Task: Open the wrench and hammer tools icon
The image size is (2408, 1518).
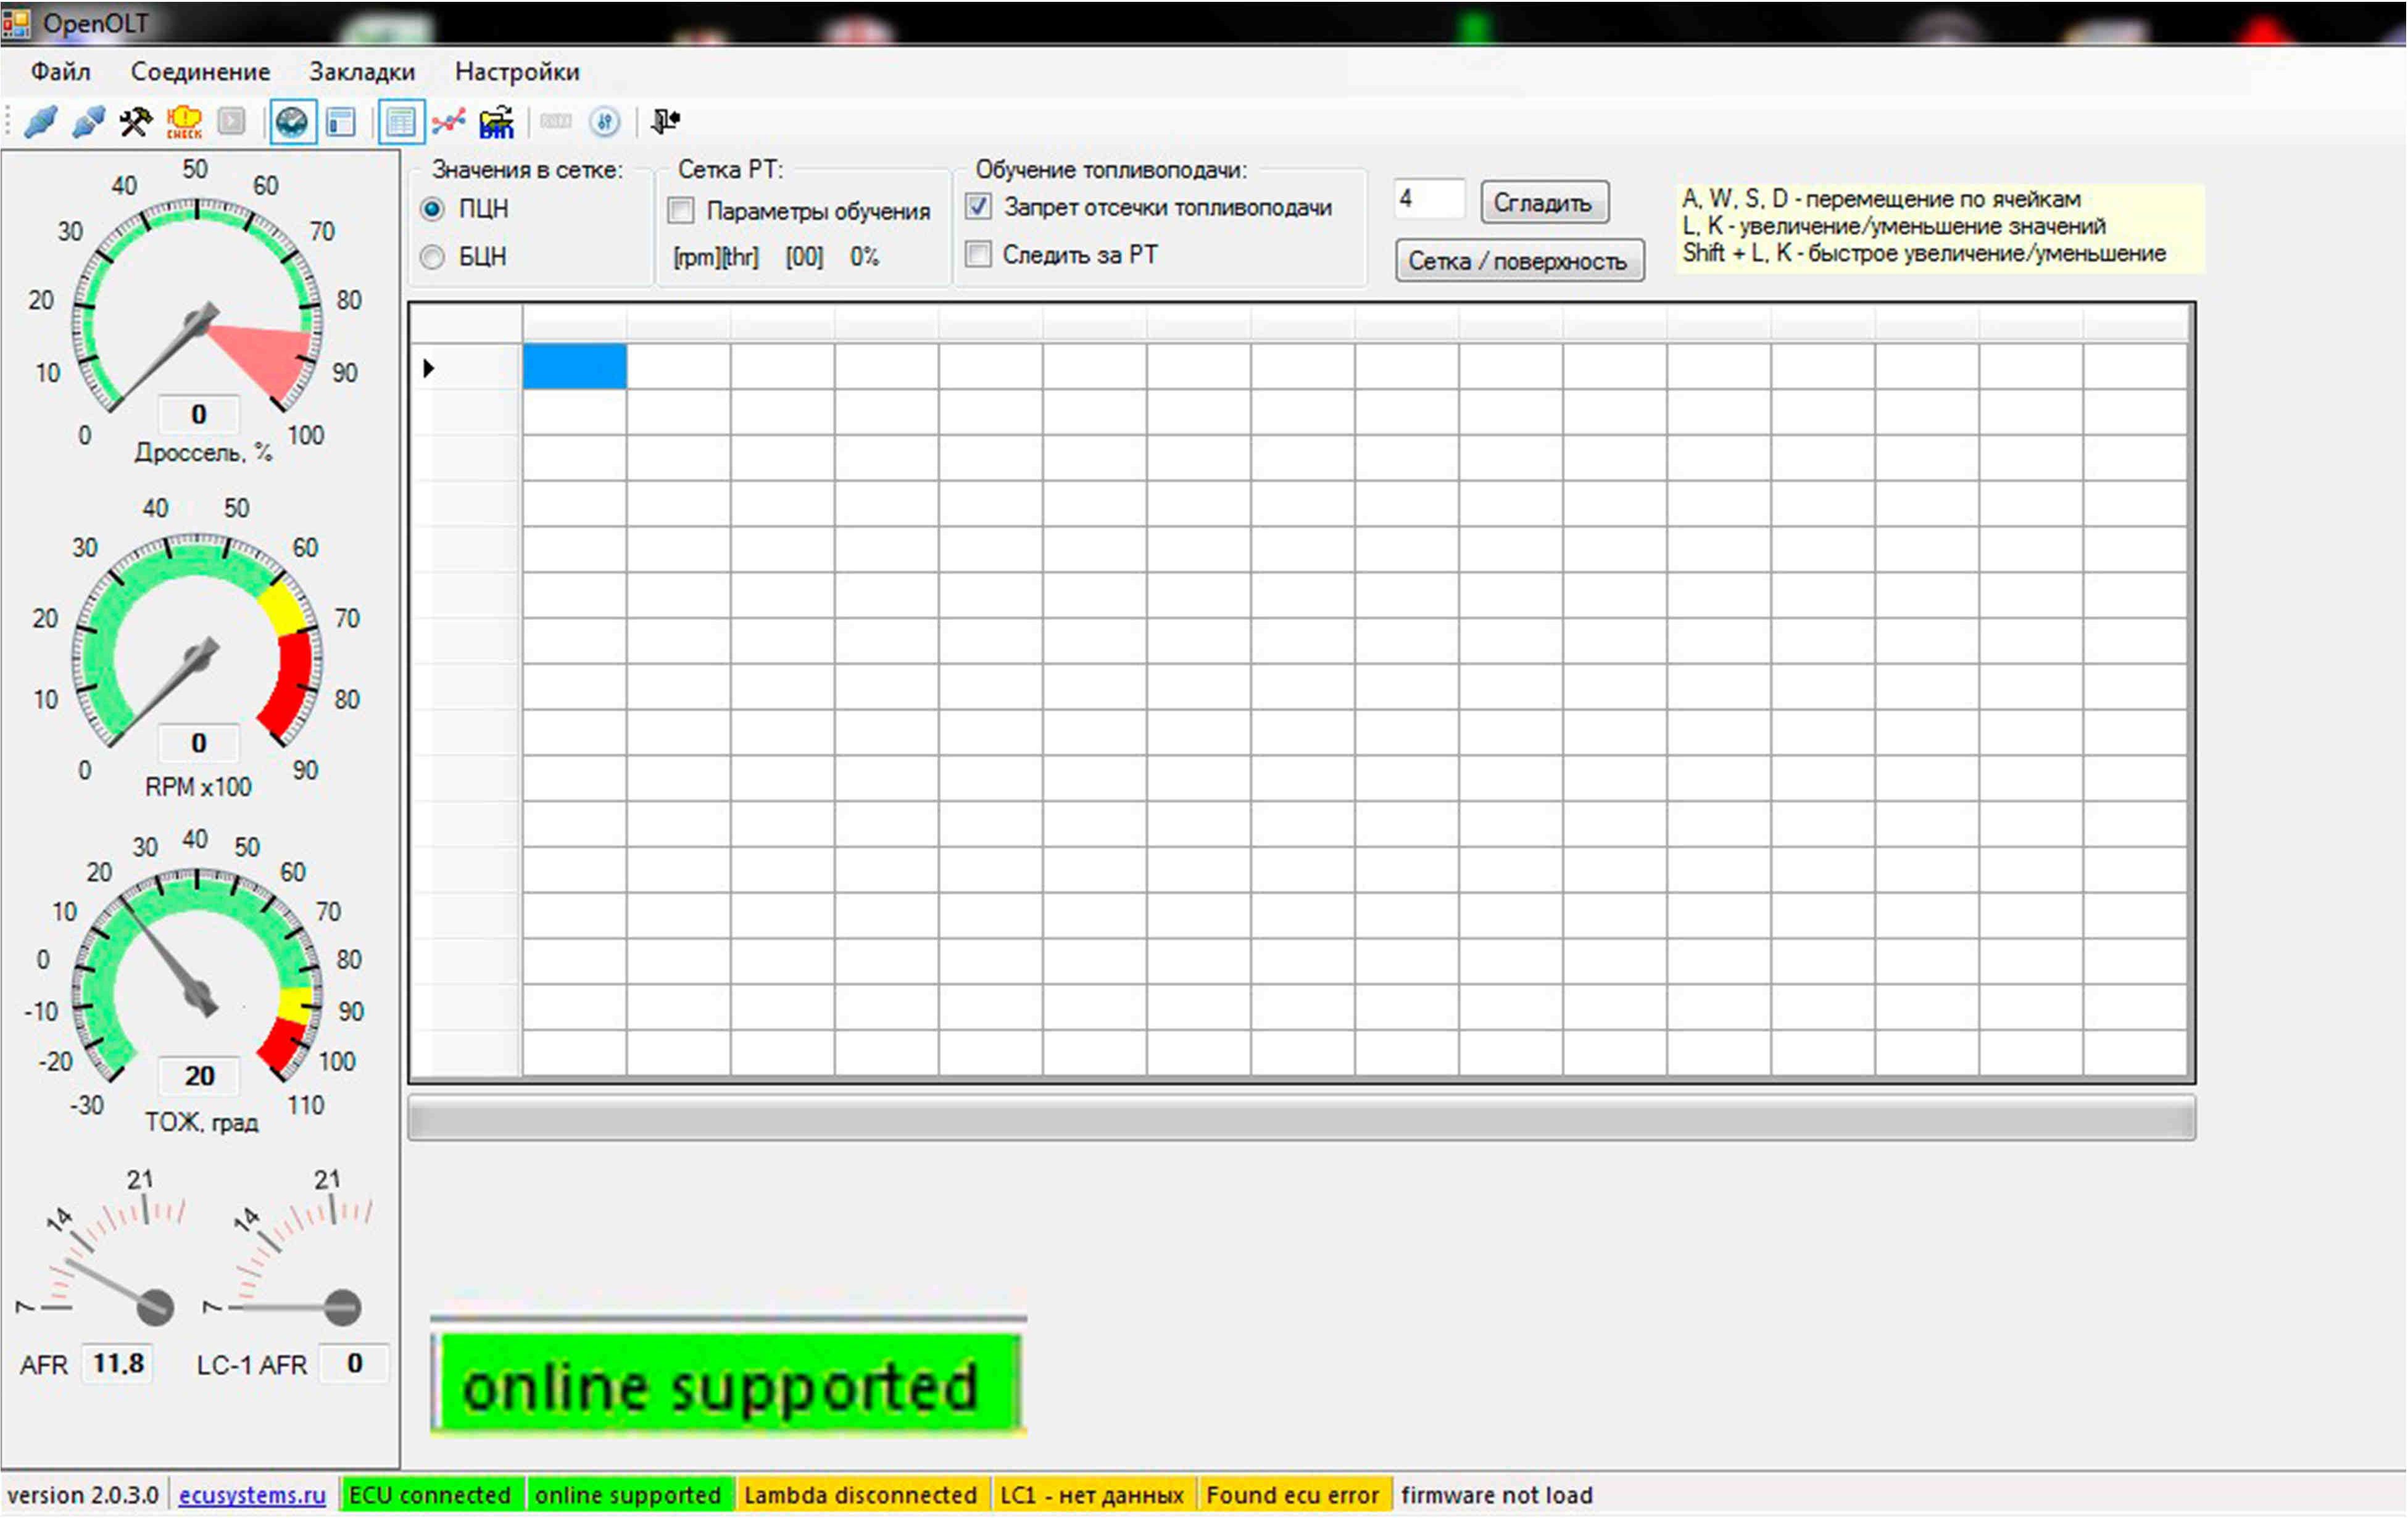Action: (x=136, y=122)
